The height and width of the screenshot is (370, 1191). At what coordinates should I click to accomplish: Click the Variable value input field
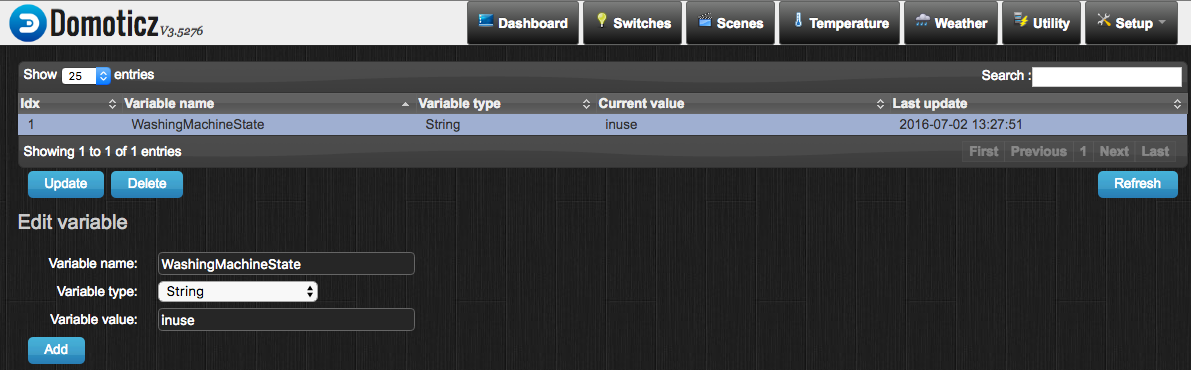(x=286, y=320)
